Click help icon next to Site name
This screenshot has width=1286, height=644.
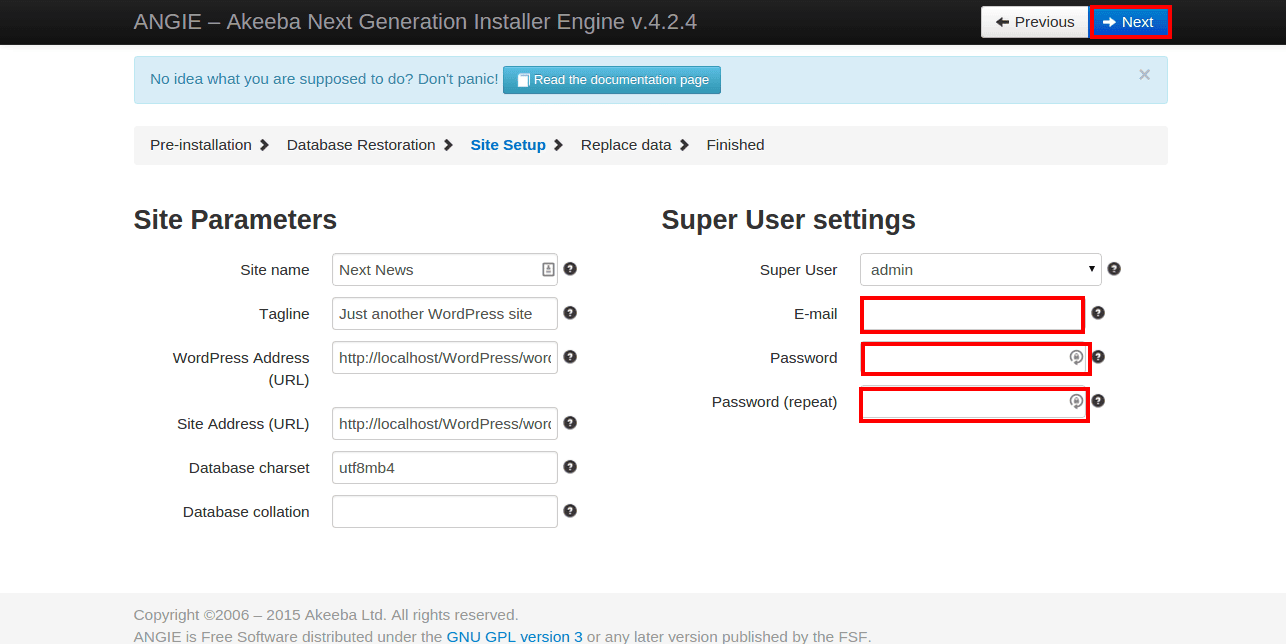click(570, 269)
